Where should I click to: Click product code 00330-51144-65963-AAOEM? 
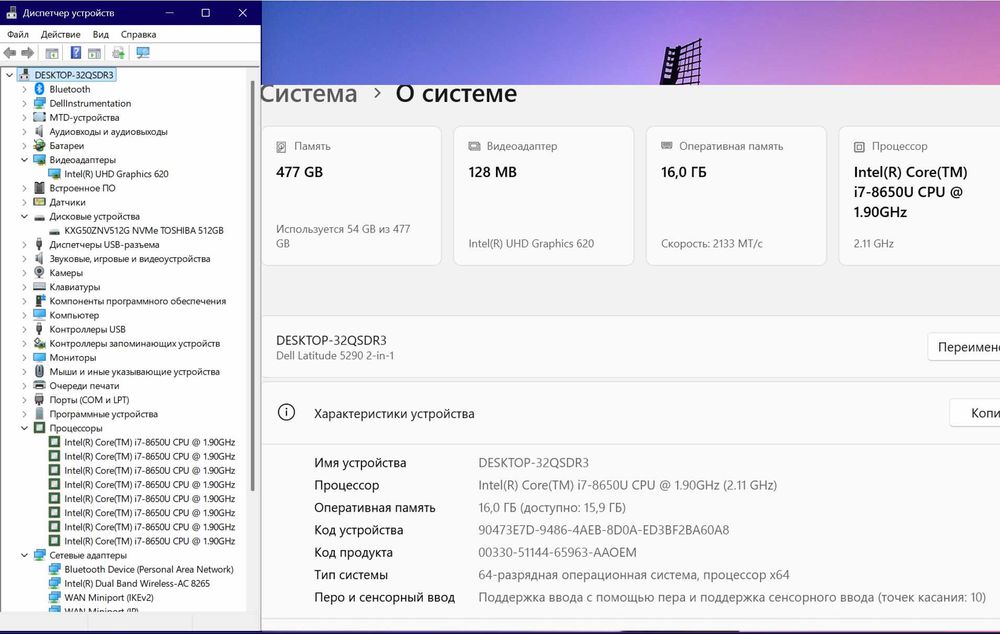(x=557, y=552)
